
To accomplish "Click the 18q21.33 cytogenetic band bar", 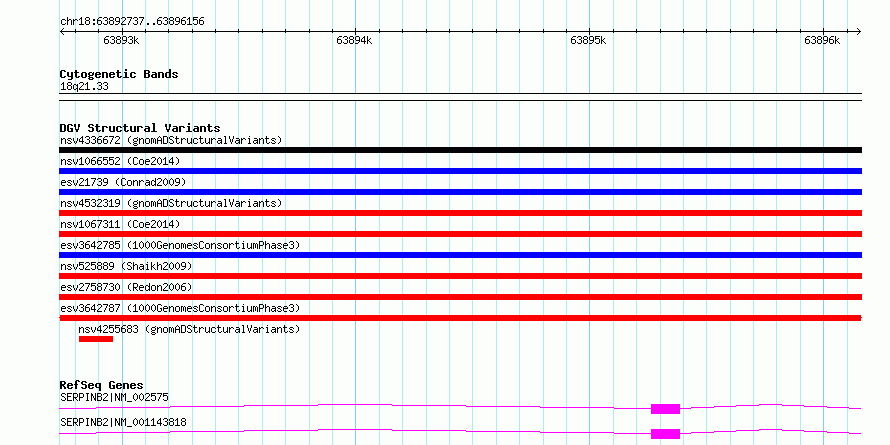I will pyautogui.click(x=460, y=97).
